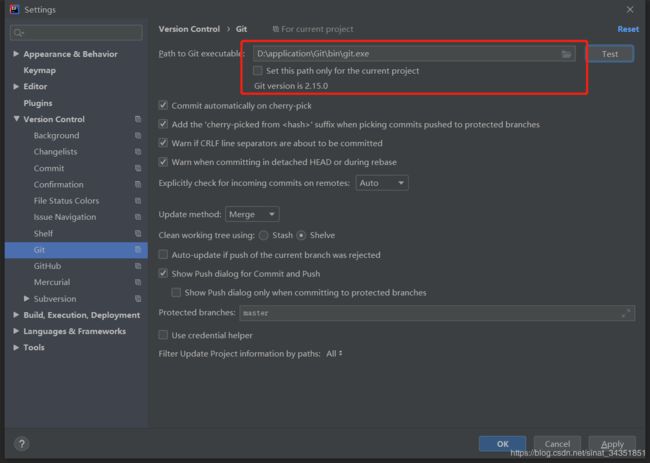Click the project-level icon next to Background
Image resolution: width=650 pixels, height=463 pixels.
138,136
